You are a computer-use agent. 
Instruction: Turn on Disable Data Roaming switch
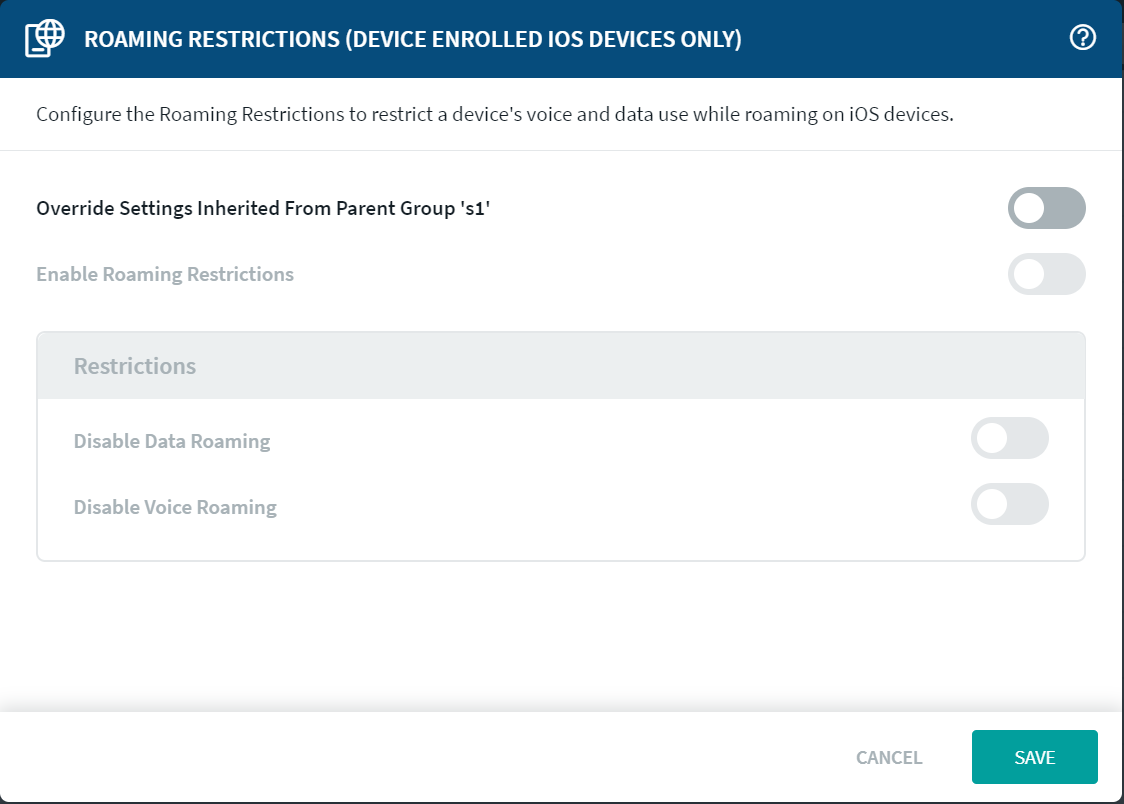point(1009,439)
